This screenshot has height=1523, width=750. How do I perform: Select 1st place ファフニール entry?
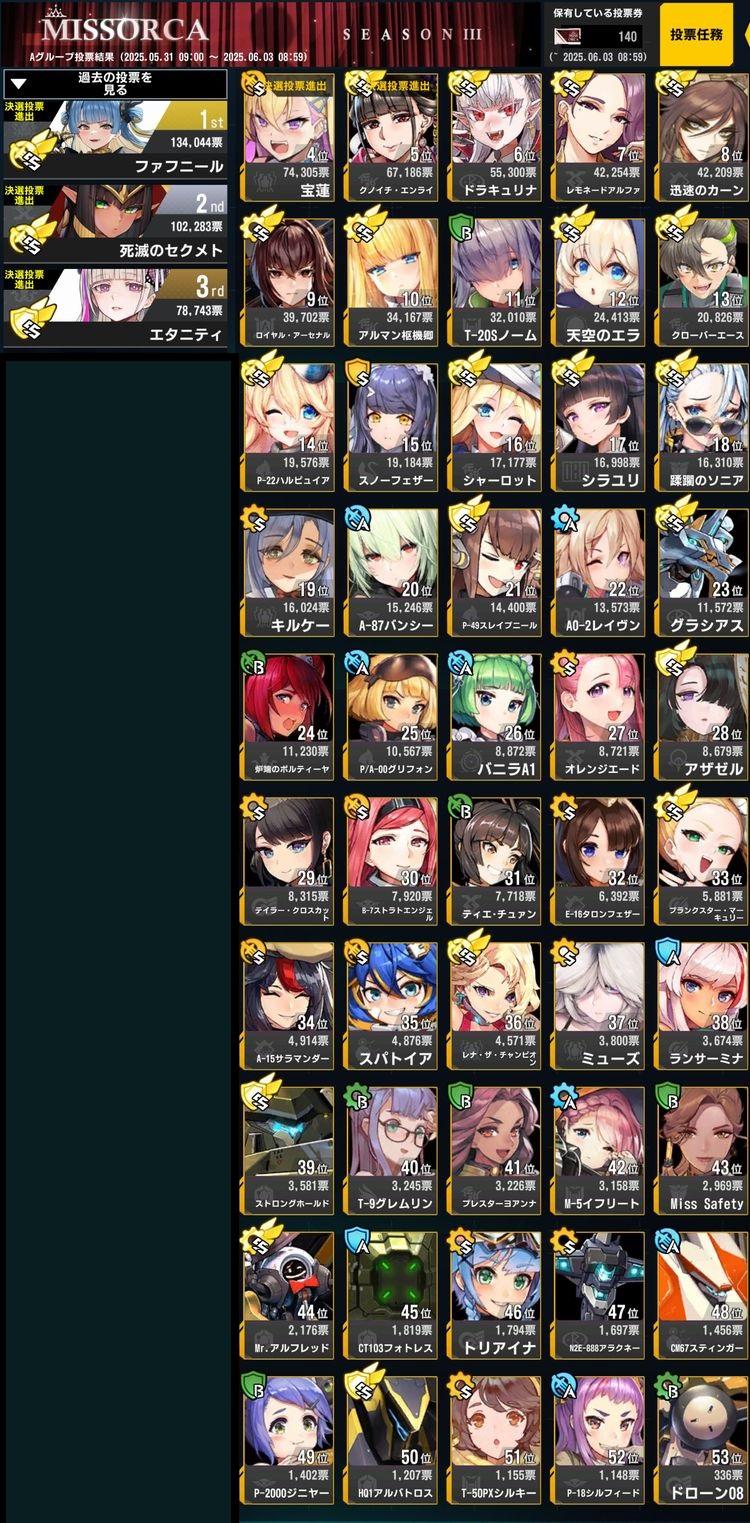click(x=115, y=139)
